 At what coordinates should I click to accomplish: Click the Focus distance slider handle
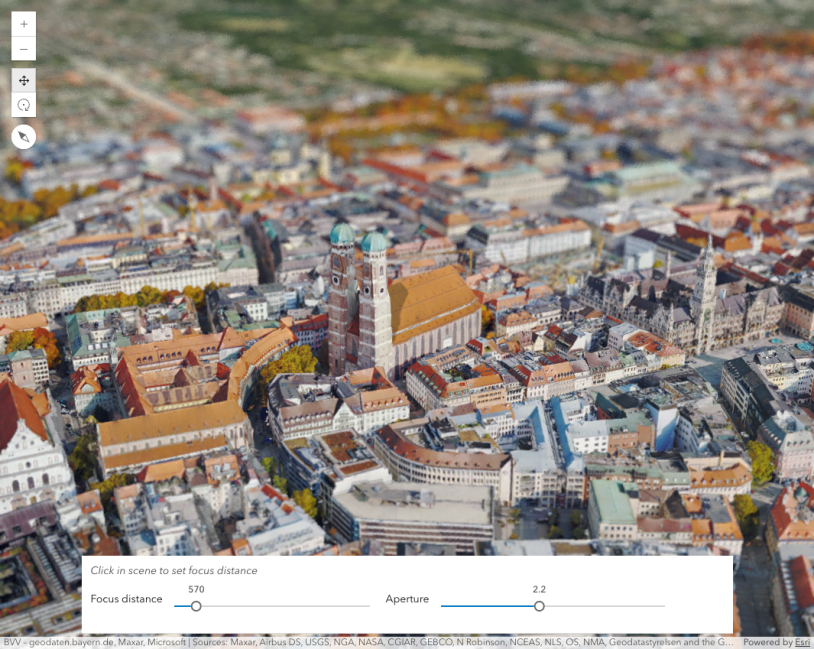click(196, 606)
